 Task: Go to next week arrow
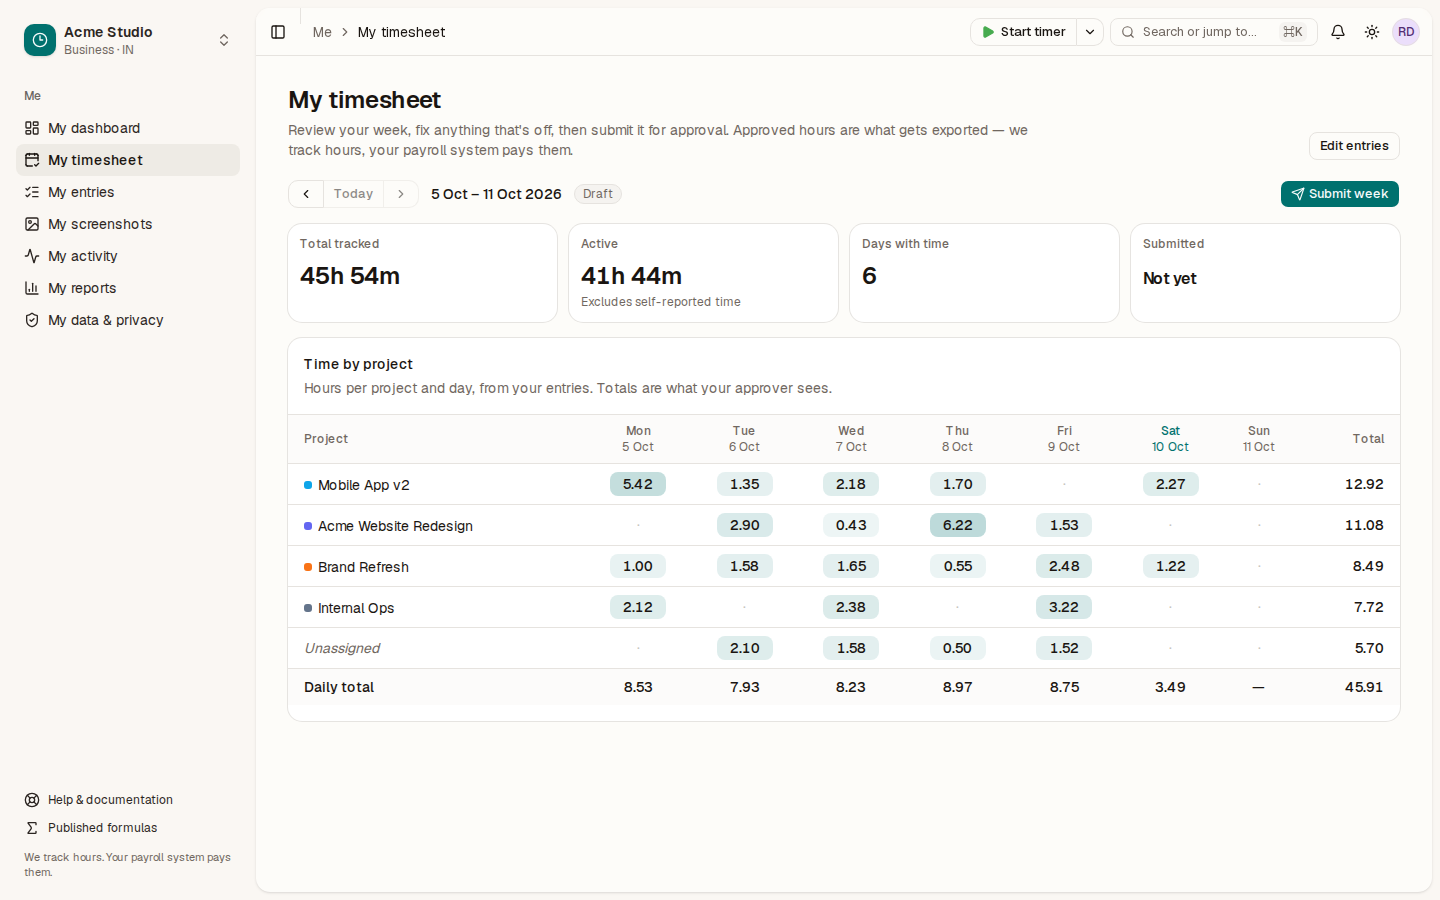pyautogui.click(x=401, y=194)
